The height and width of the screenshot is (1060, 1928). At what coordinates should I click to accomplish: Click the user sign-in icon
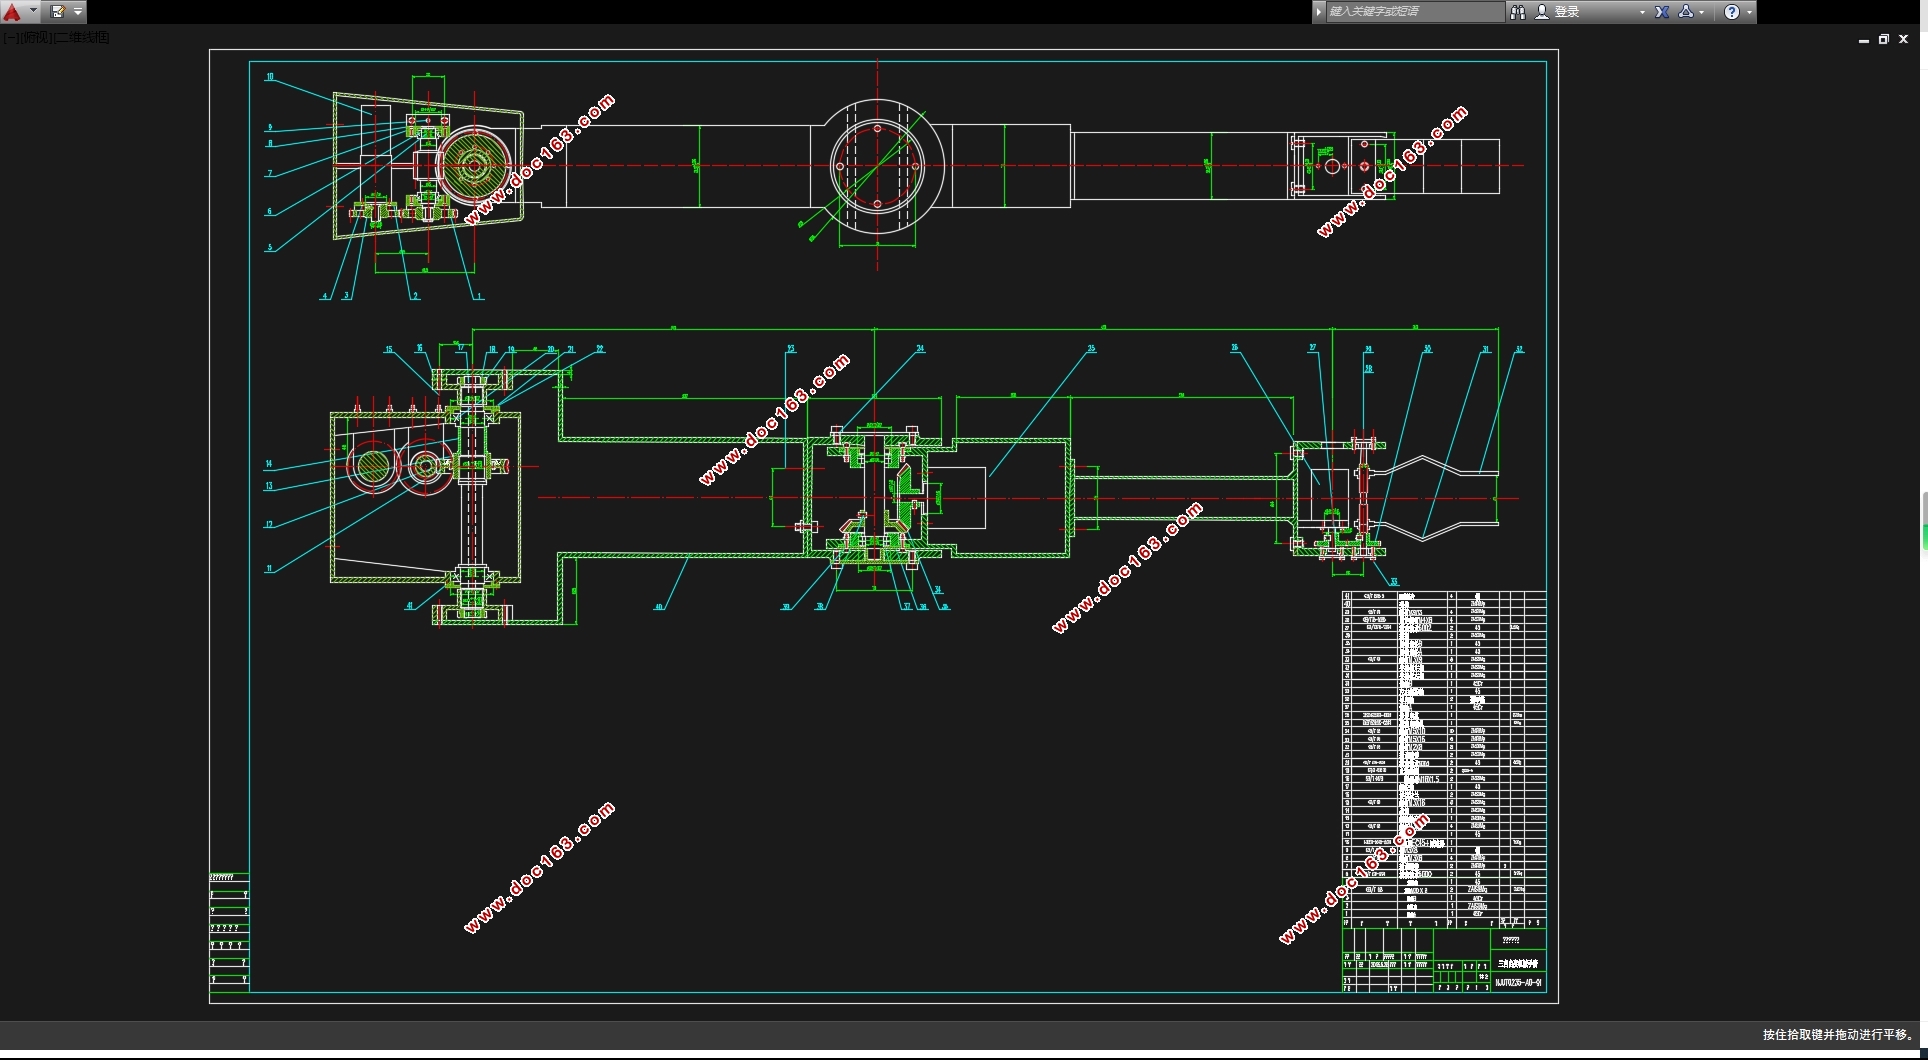1542,12
